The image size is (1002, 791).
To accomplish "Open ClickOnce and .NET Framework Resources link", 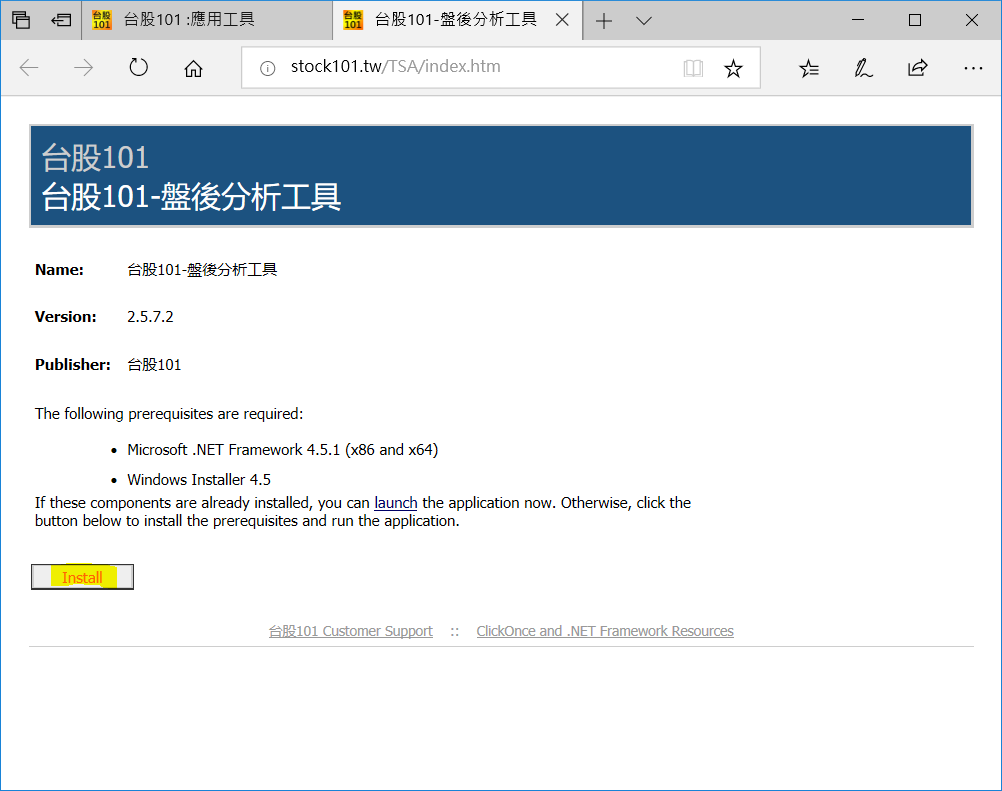I will pyautogui.click(x=605, y=631).
